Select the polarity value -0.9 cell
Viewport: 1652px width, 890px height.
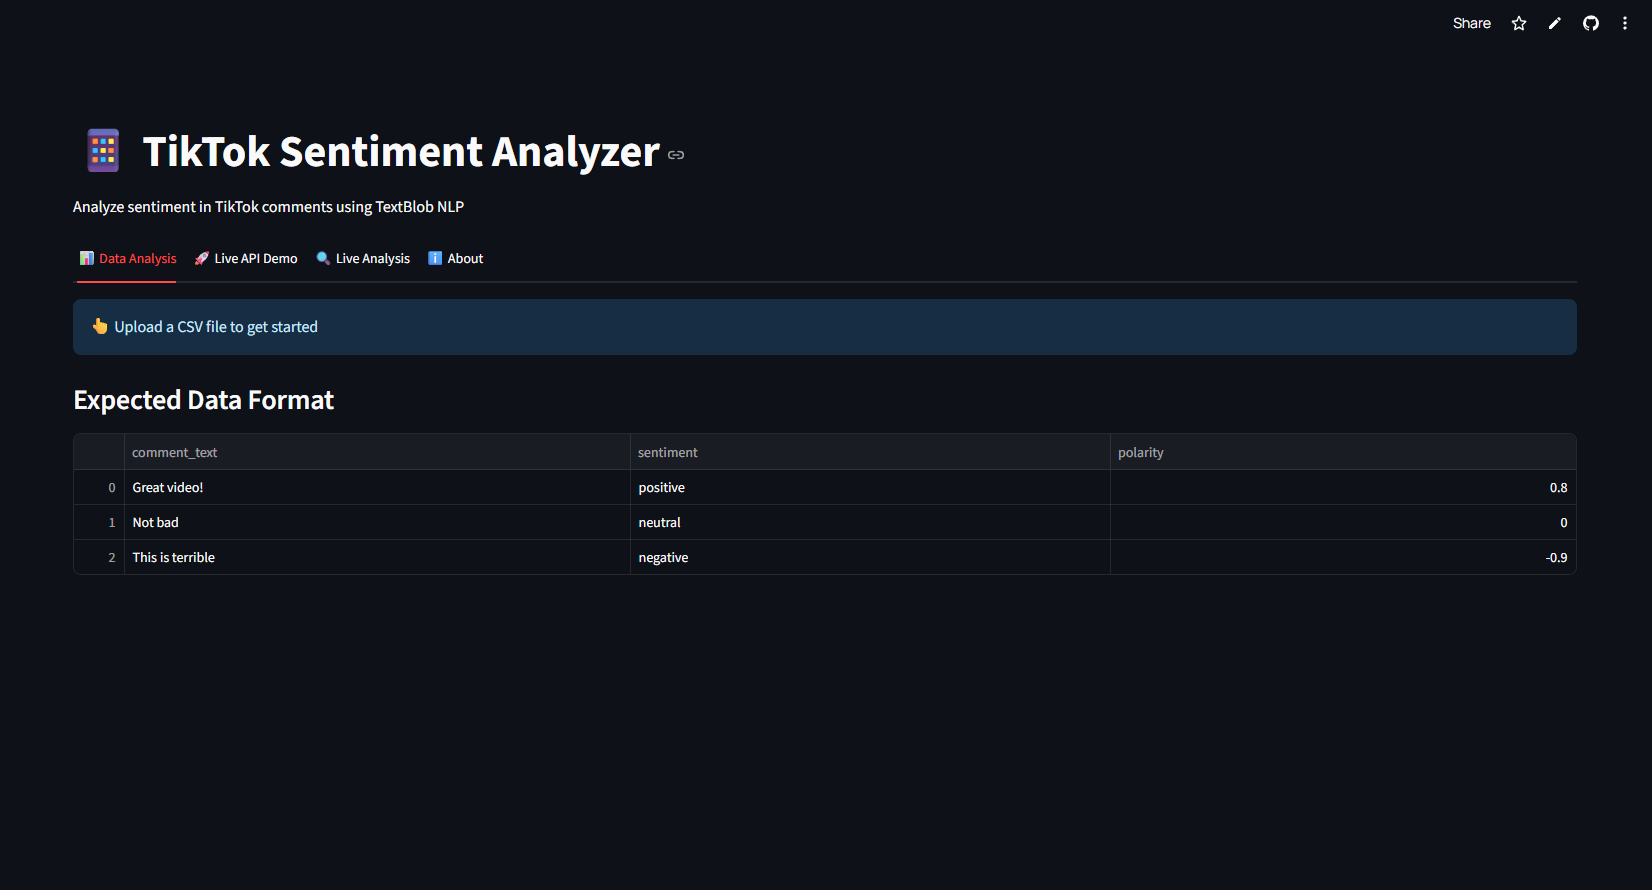point(1343,557)
